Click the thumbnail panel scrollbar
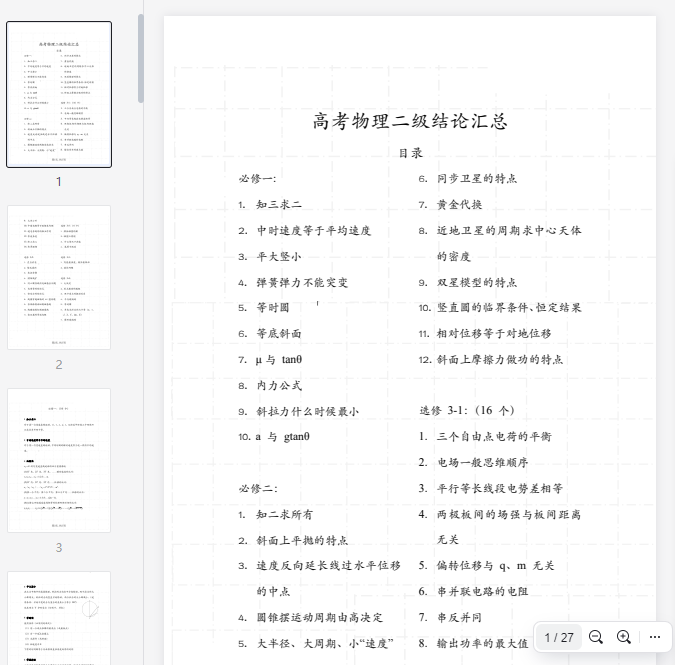Image resolution: width=675 pixels, height=665 pixels. click(141, 60)
